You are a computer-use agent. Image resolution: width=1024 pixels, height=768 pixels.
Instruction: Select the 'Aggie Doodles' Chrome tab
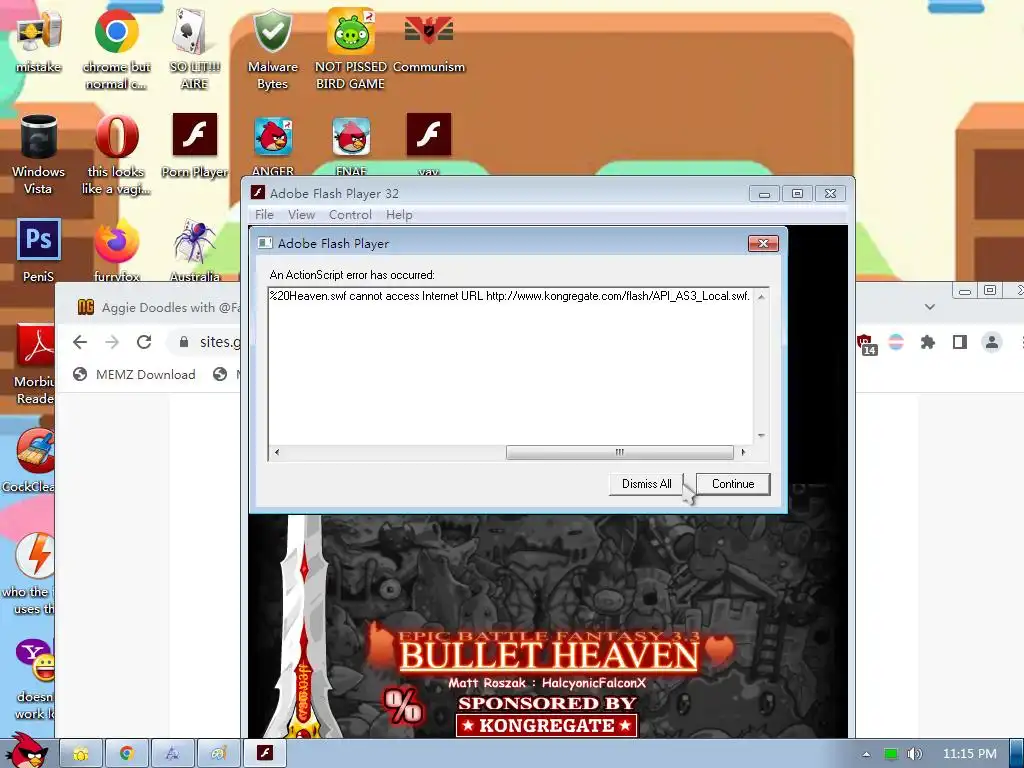point(157,307)
